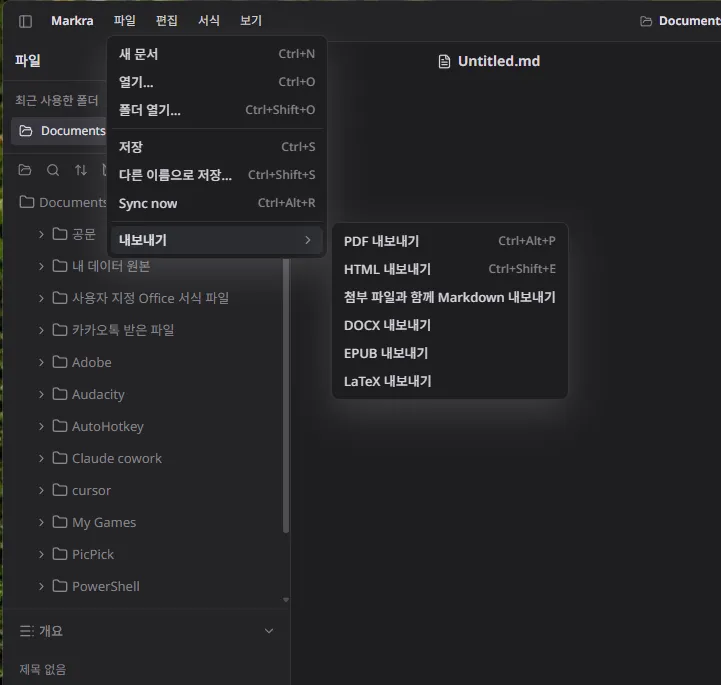
Task: Click the document icon beside Untitled.md
Action: 444,61
